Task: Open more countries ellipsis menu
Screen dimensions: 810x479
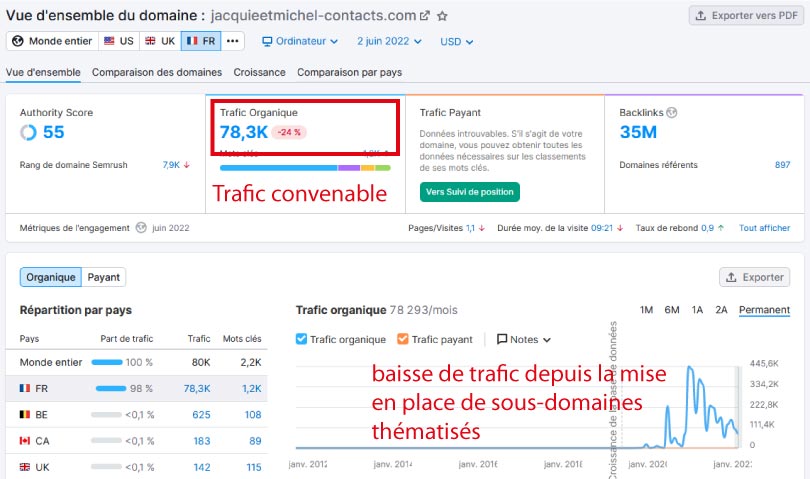Action: 232,41
